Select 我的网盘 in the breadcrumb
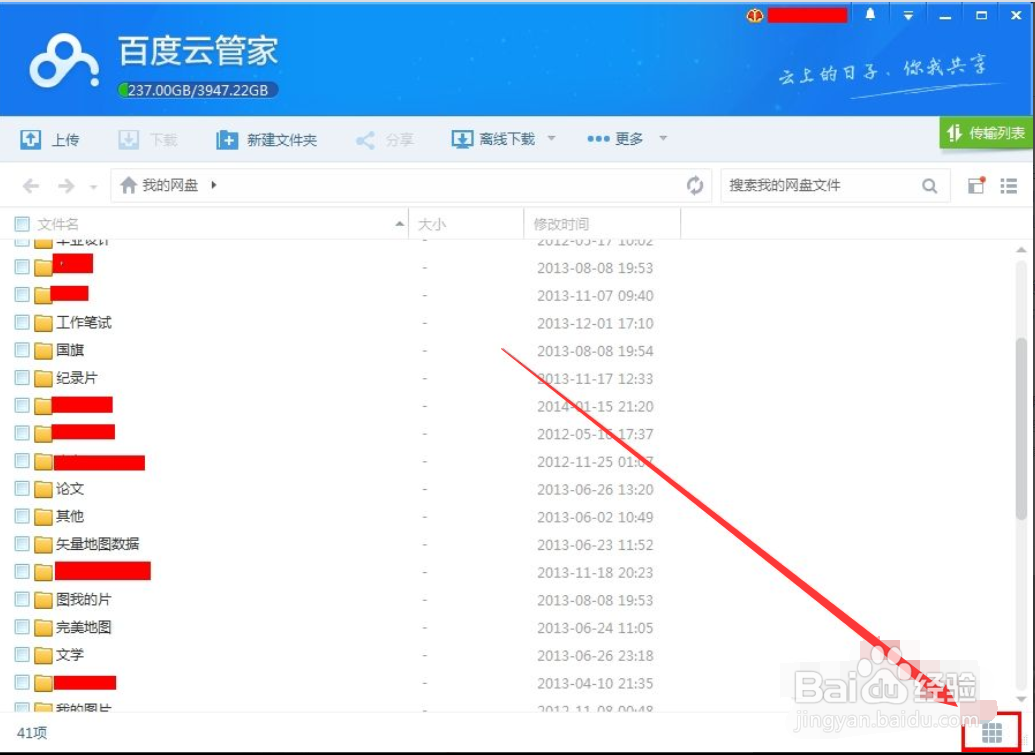The width and height of the screenshot is (1035, 755). (x=170, y=185)
